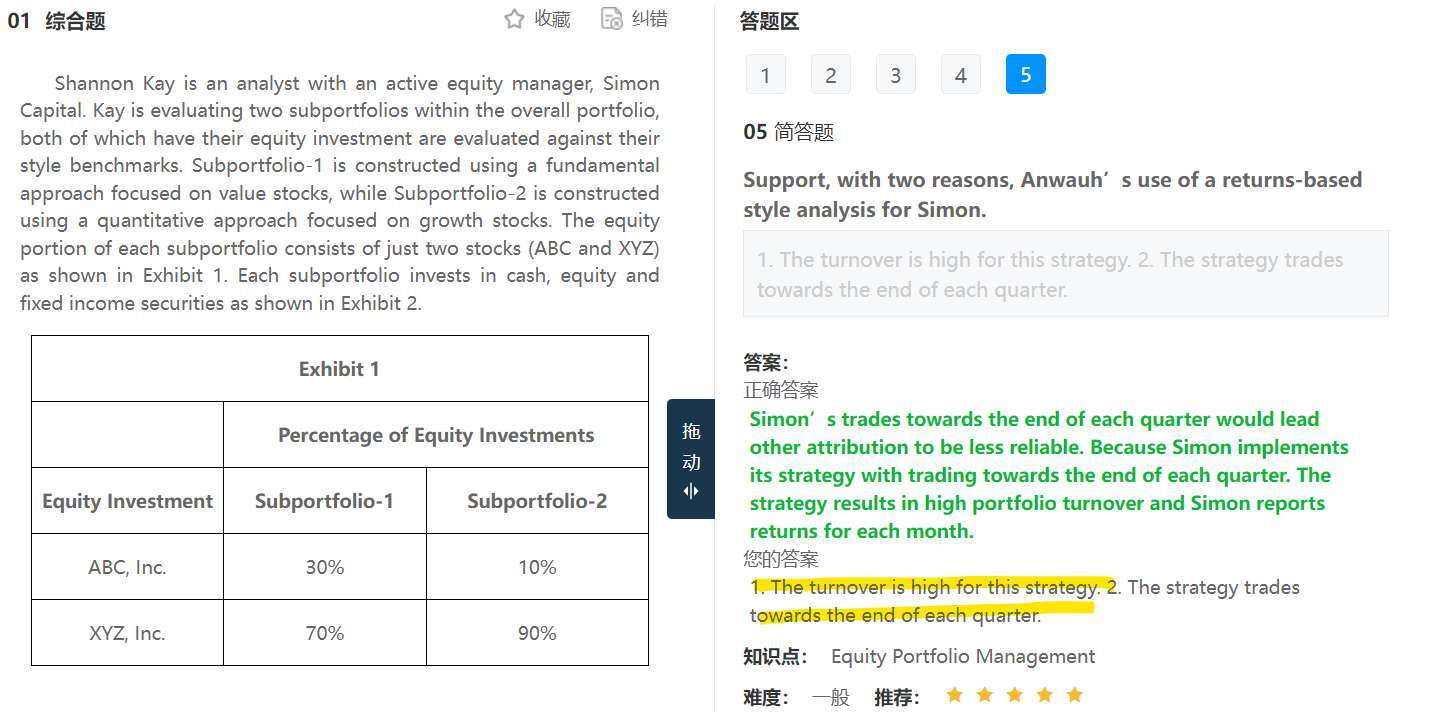Select the highlighted question 5 button
Viewport: 1432px width, 712px height.
click(x=1026, y=75)
